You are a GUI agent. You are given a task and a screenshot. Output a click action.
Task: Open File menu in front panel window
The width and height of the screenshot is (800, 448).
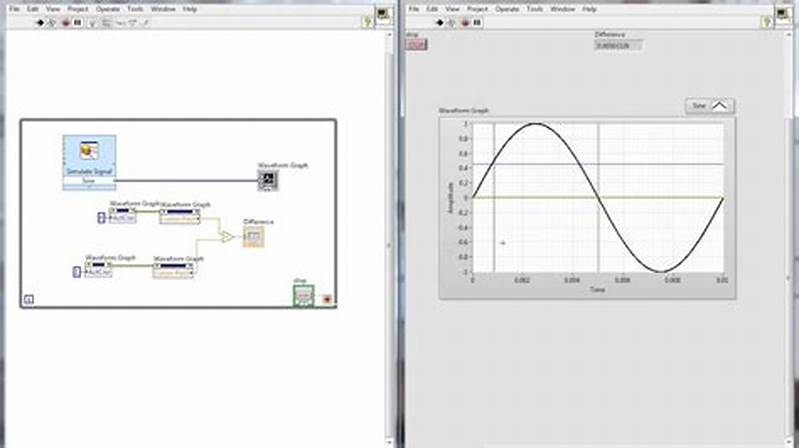point(414,9)
